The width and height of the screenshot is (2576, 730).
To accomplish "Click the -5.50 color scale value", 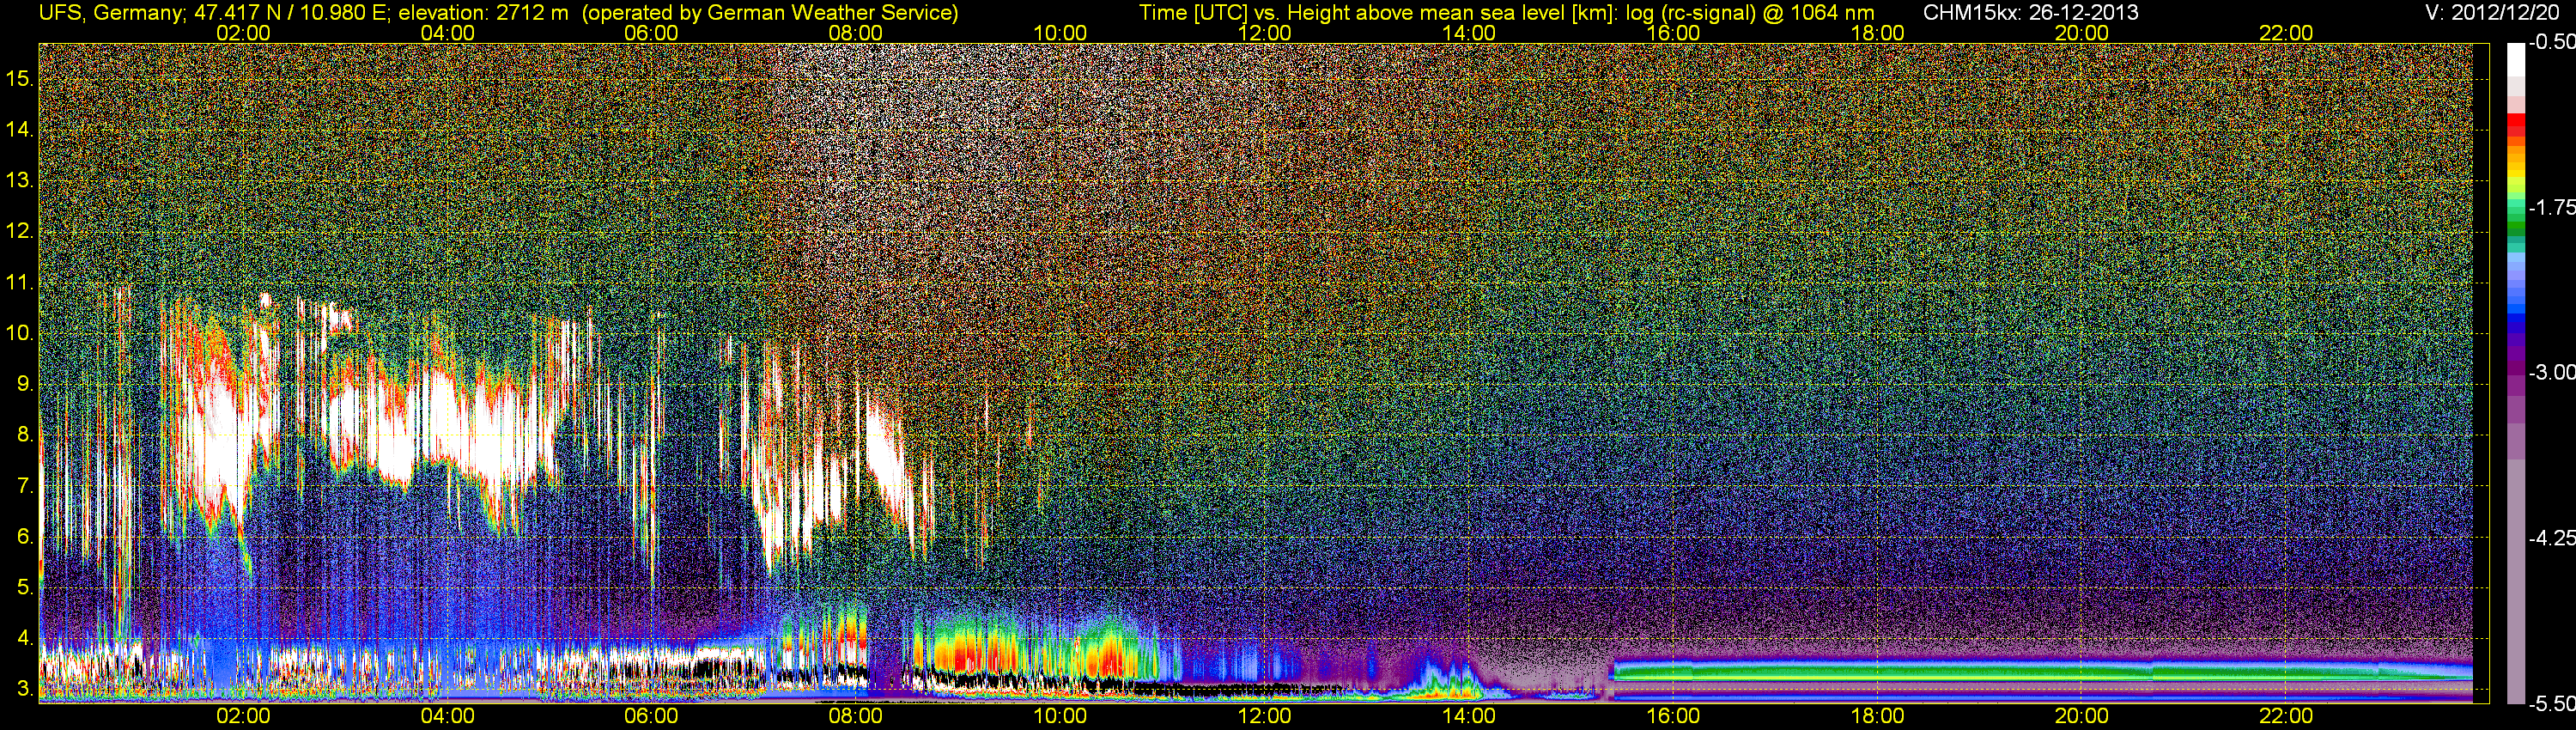I will pos(2551,704).
